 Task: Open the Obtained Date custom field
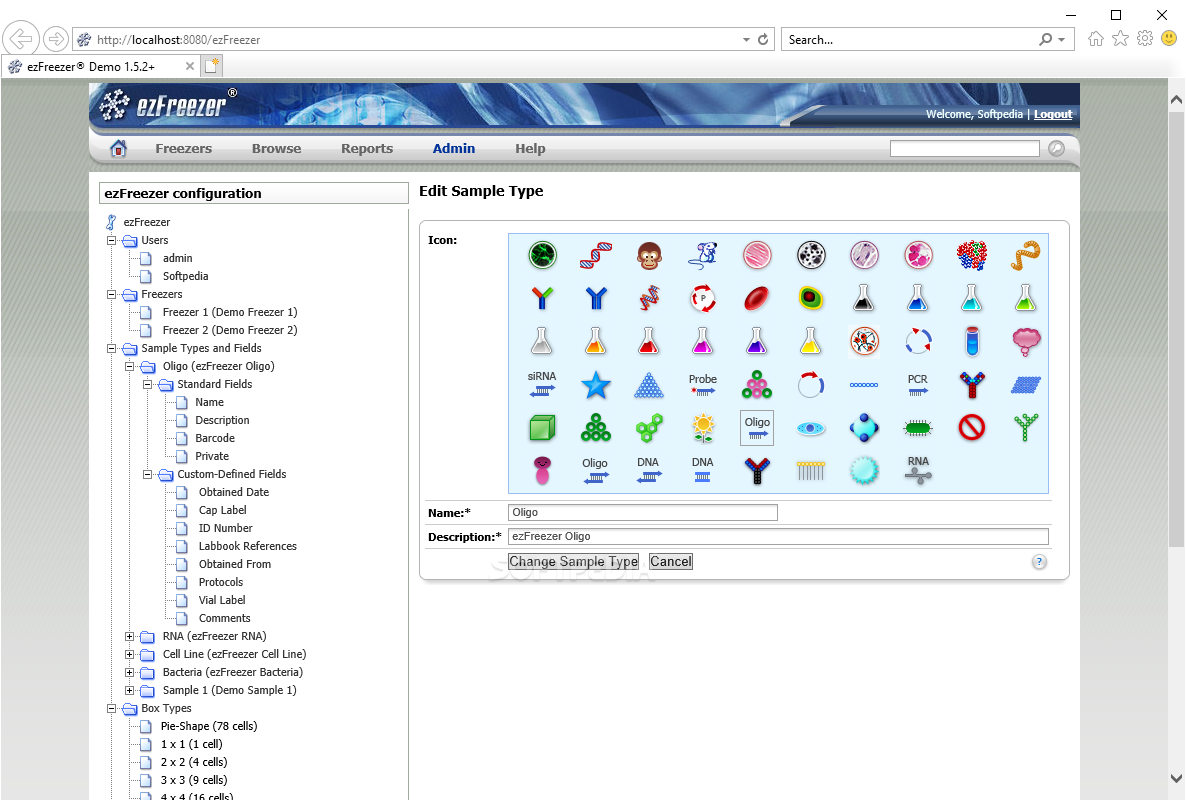pos(234,492)
